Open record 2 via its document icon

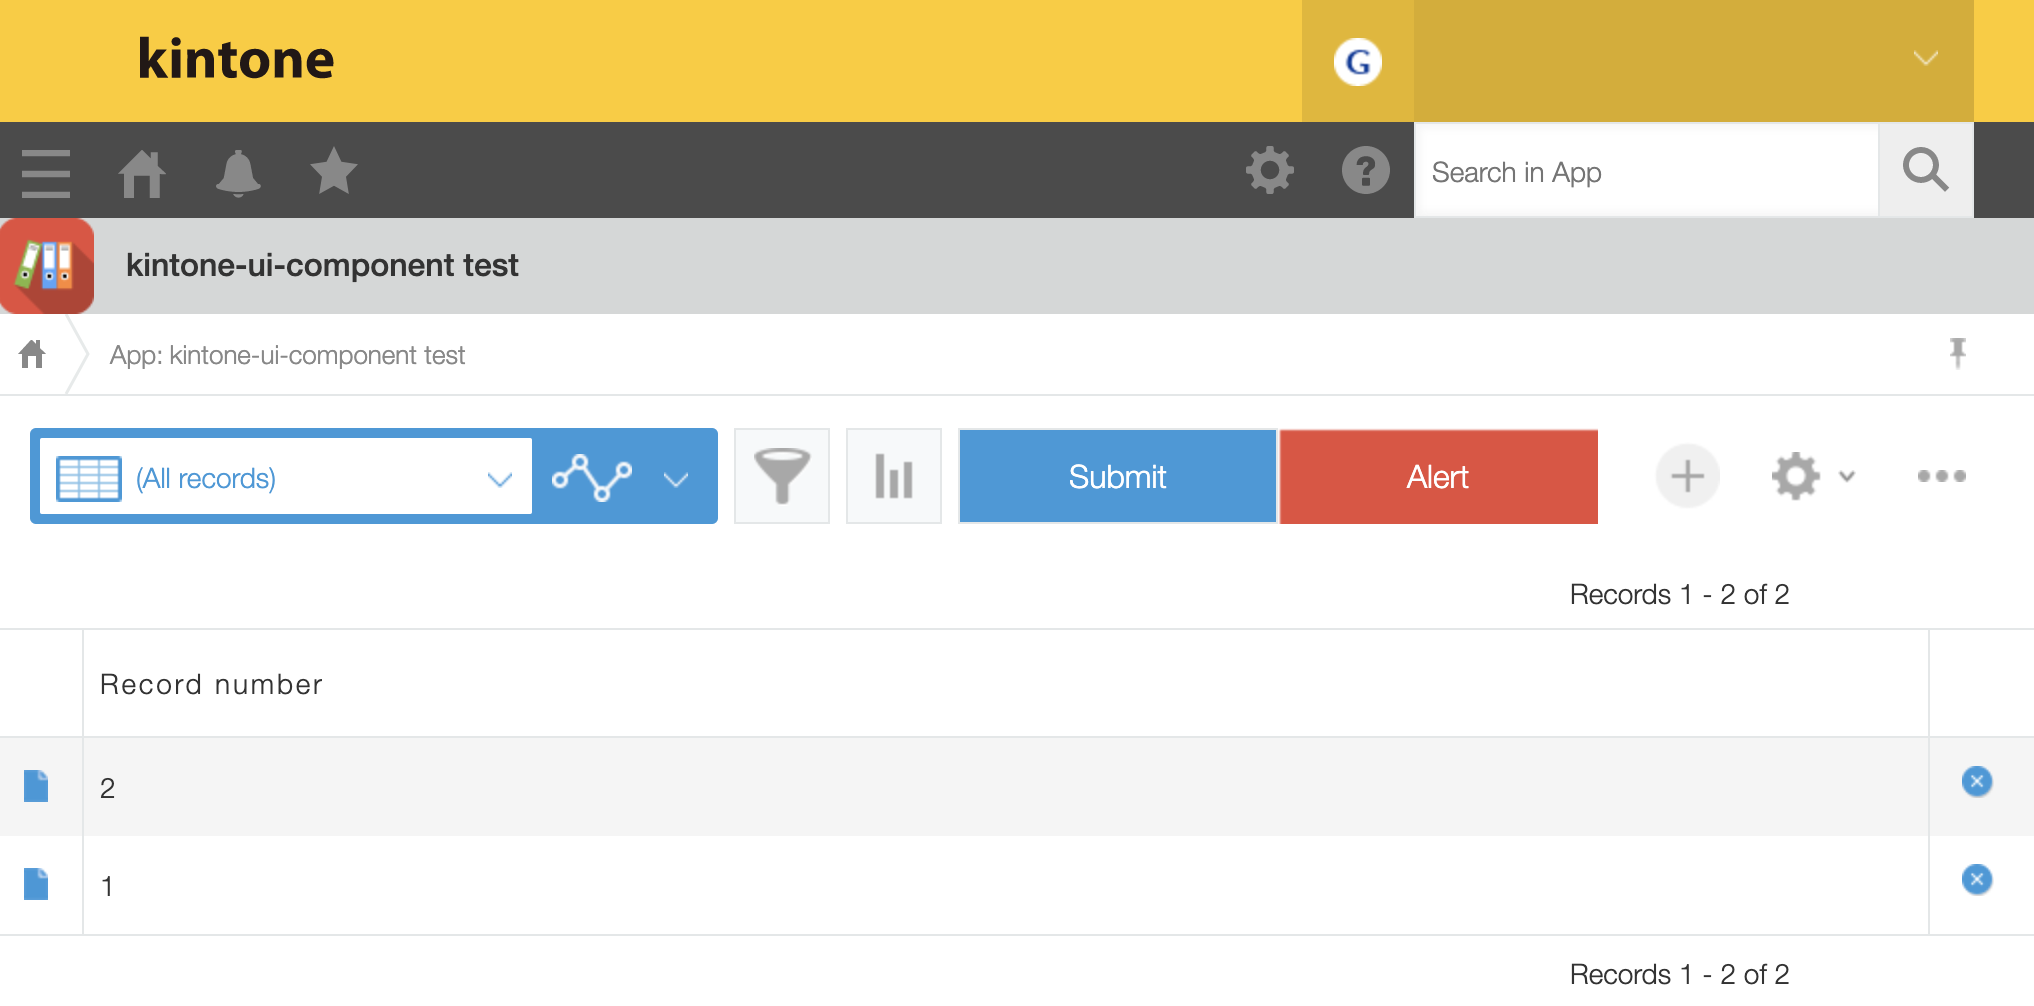tap(36, 787)
